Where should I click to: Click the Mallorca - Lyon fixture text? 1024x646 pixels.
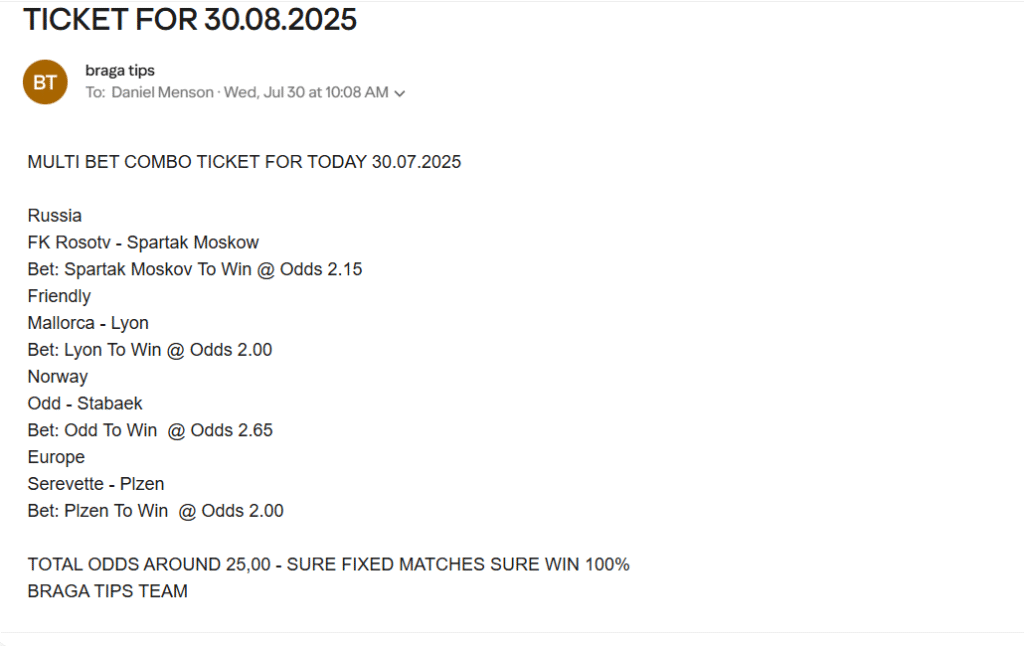click(88, 323)
